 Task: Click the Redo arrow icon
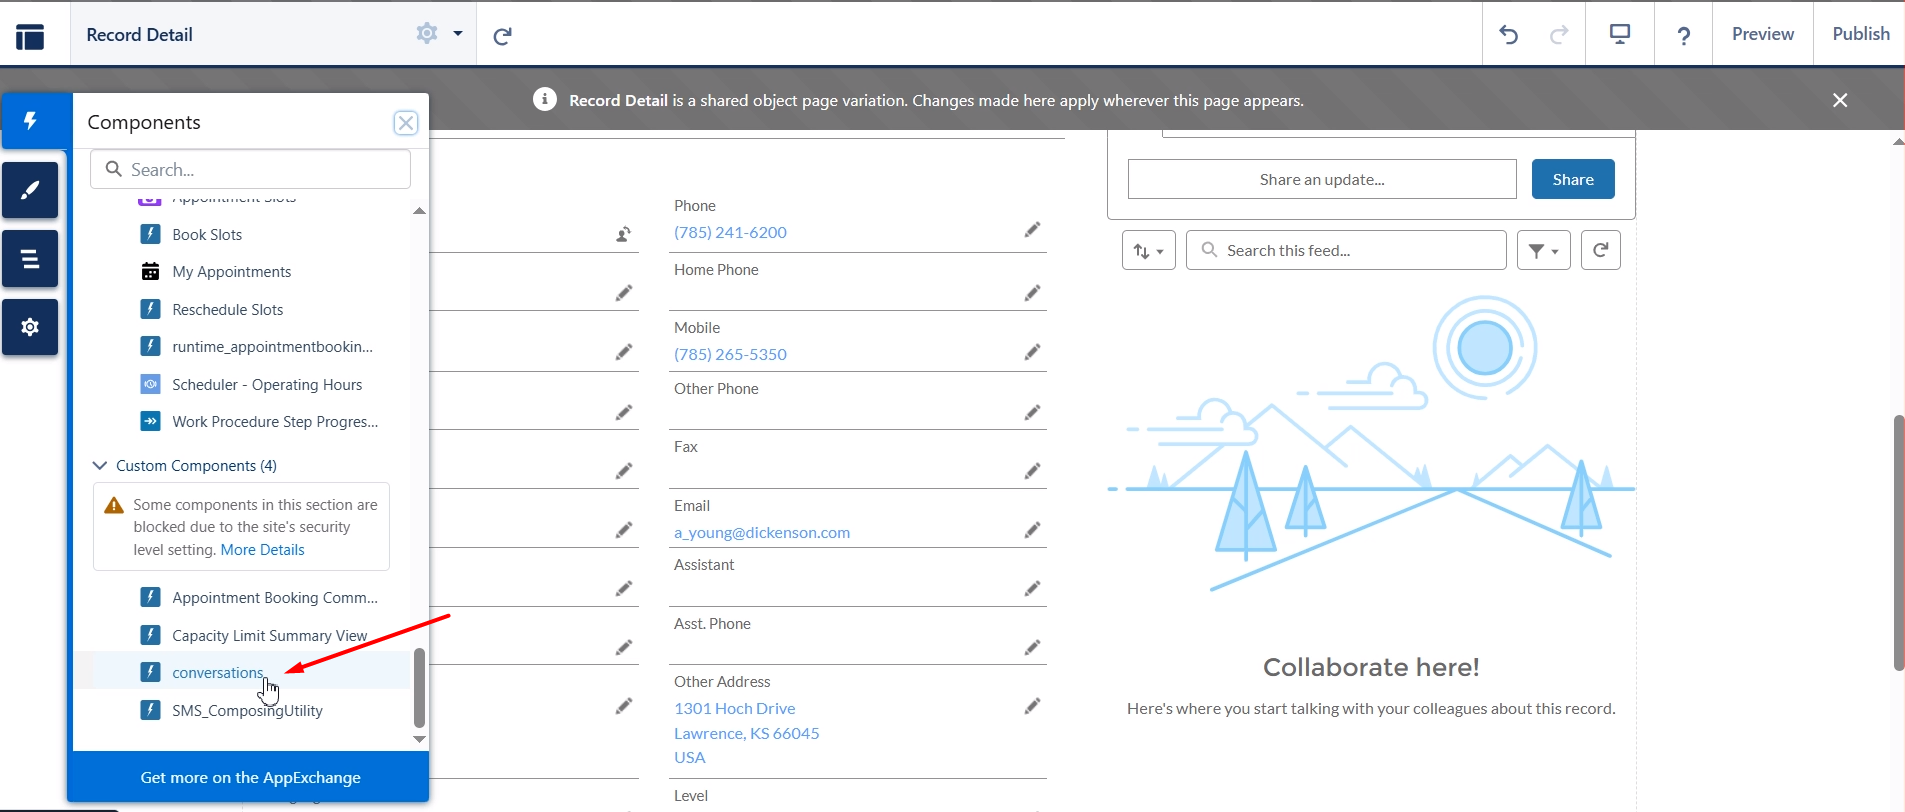pos(1559,35)
